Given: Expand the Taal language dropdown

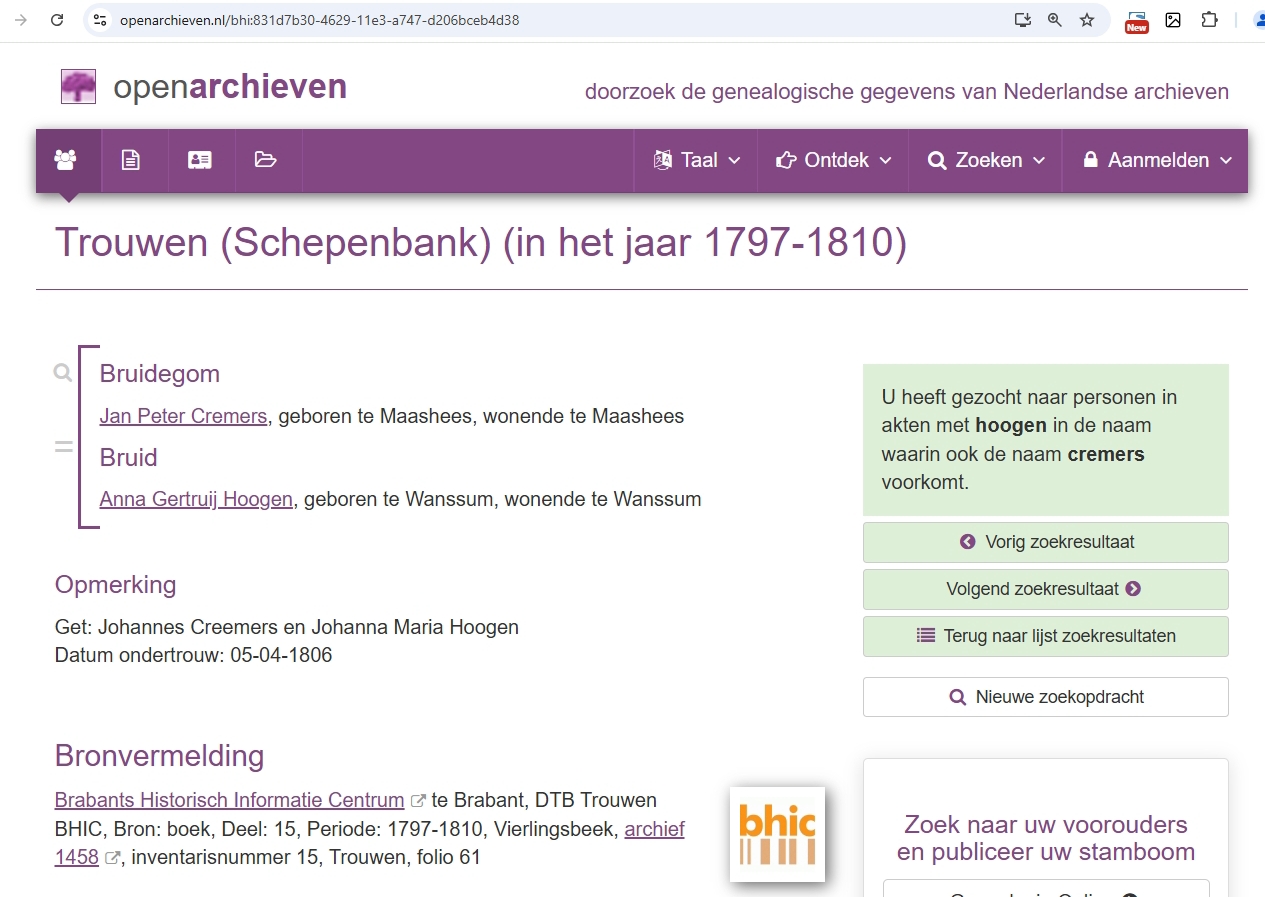Looking at the screenshot, I should click(697, 160).
